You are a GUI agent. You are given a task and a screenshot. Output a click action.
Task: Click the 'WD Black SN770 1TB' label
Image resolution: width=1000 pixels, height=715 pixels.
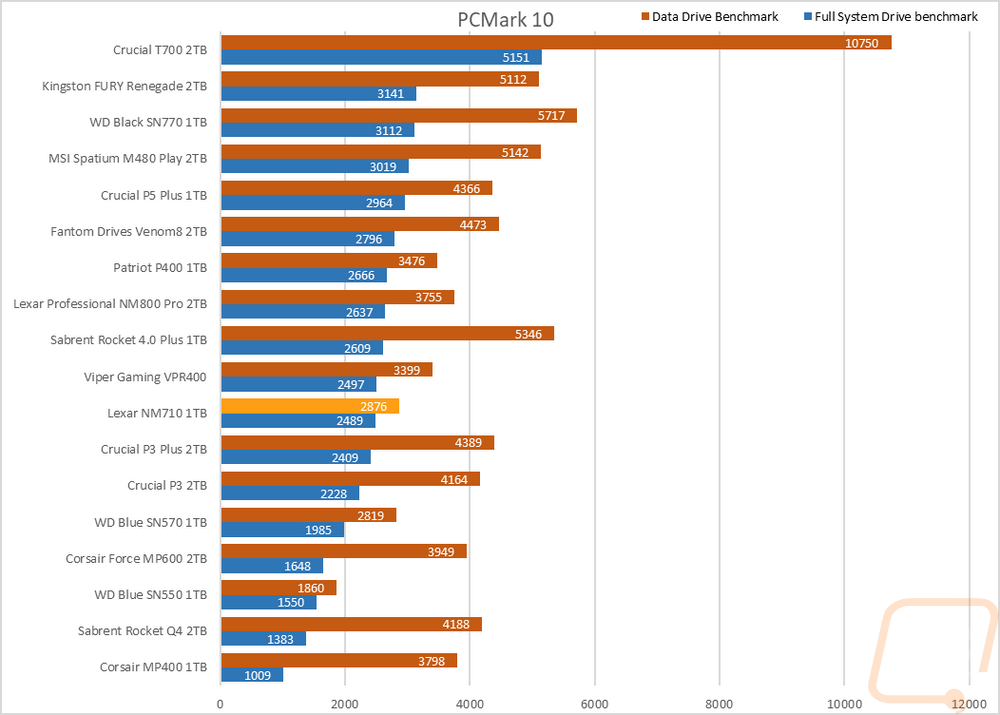click(x=148, y=122)
